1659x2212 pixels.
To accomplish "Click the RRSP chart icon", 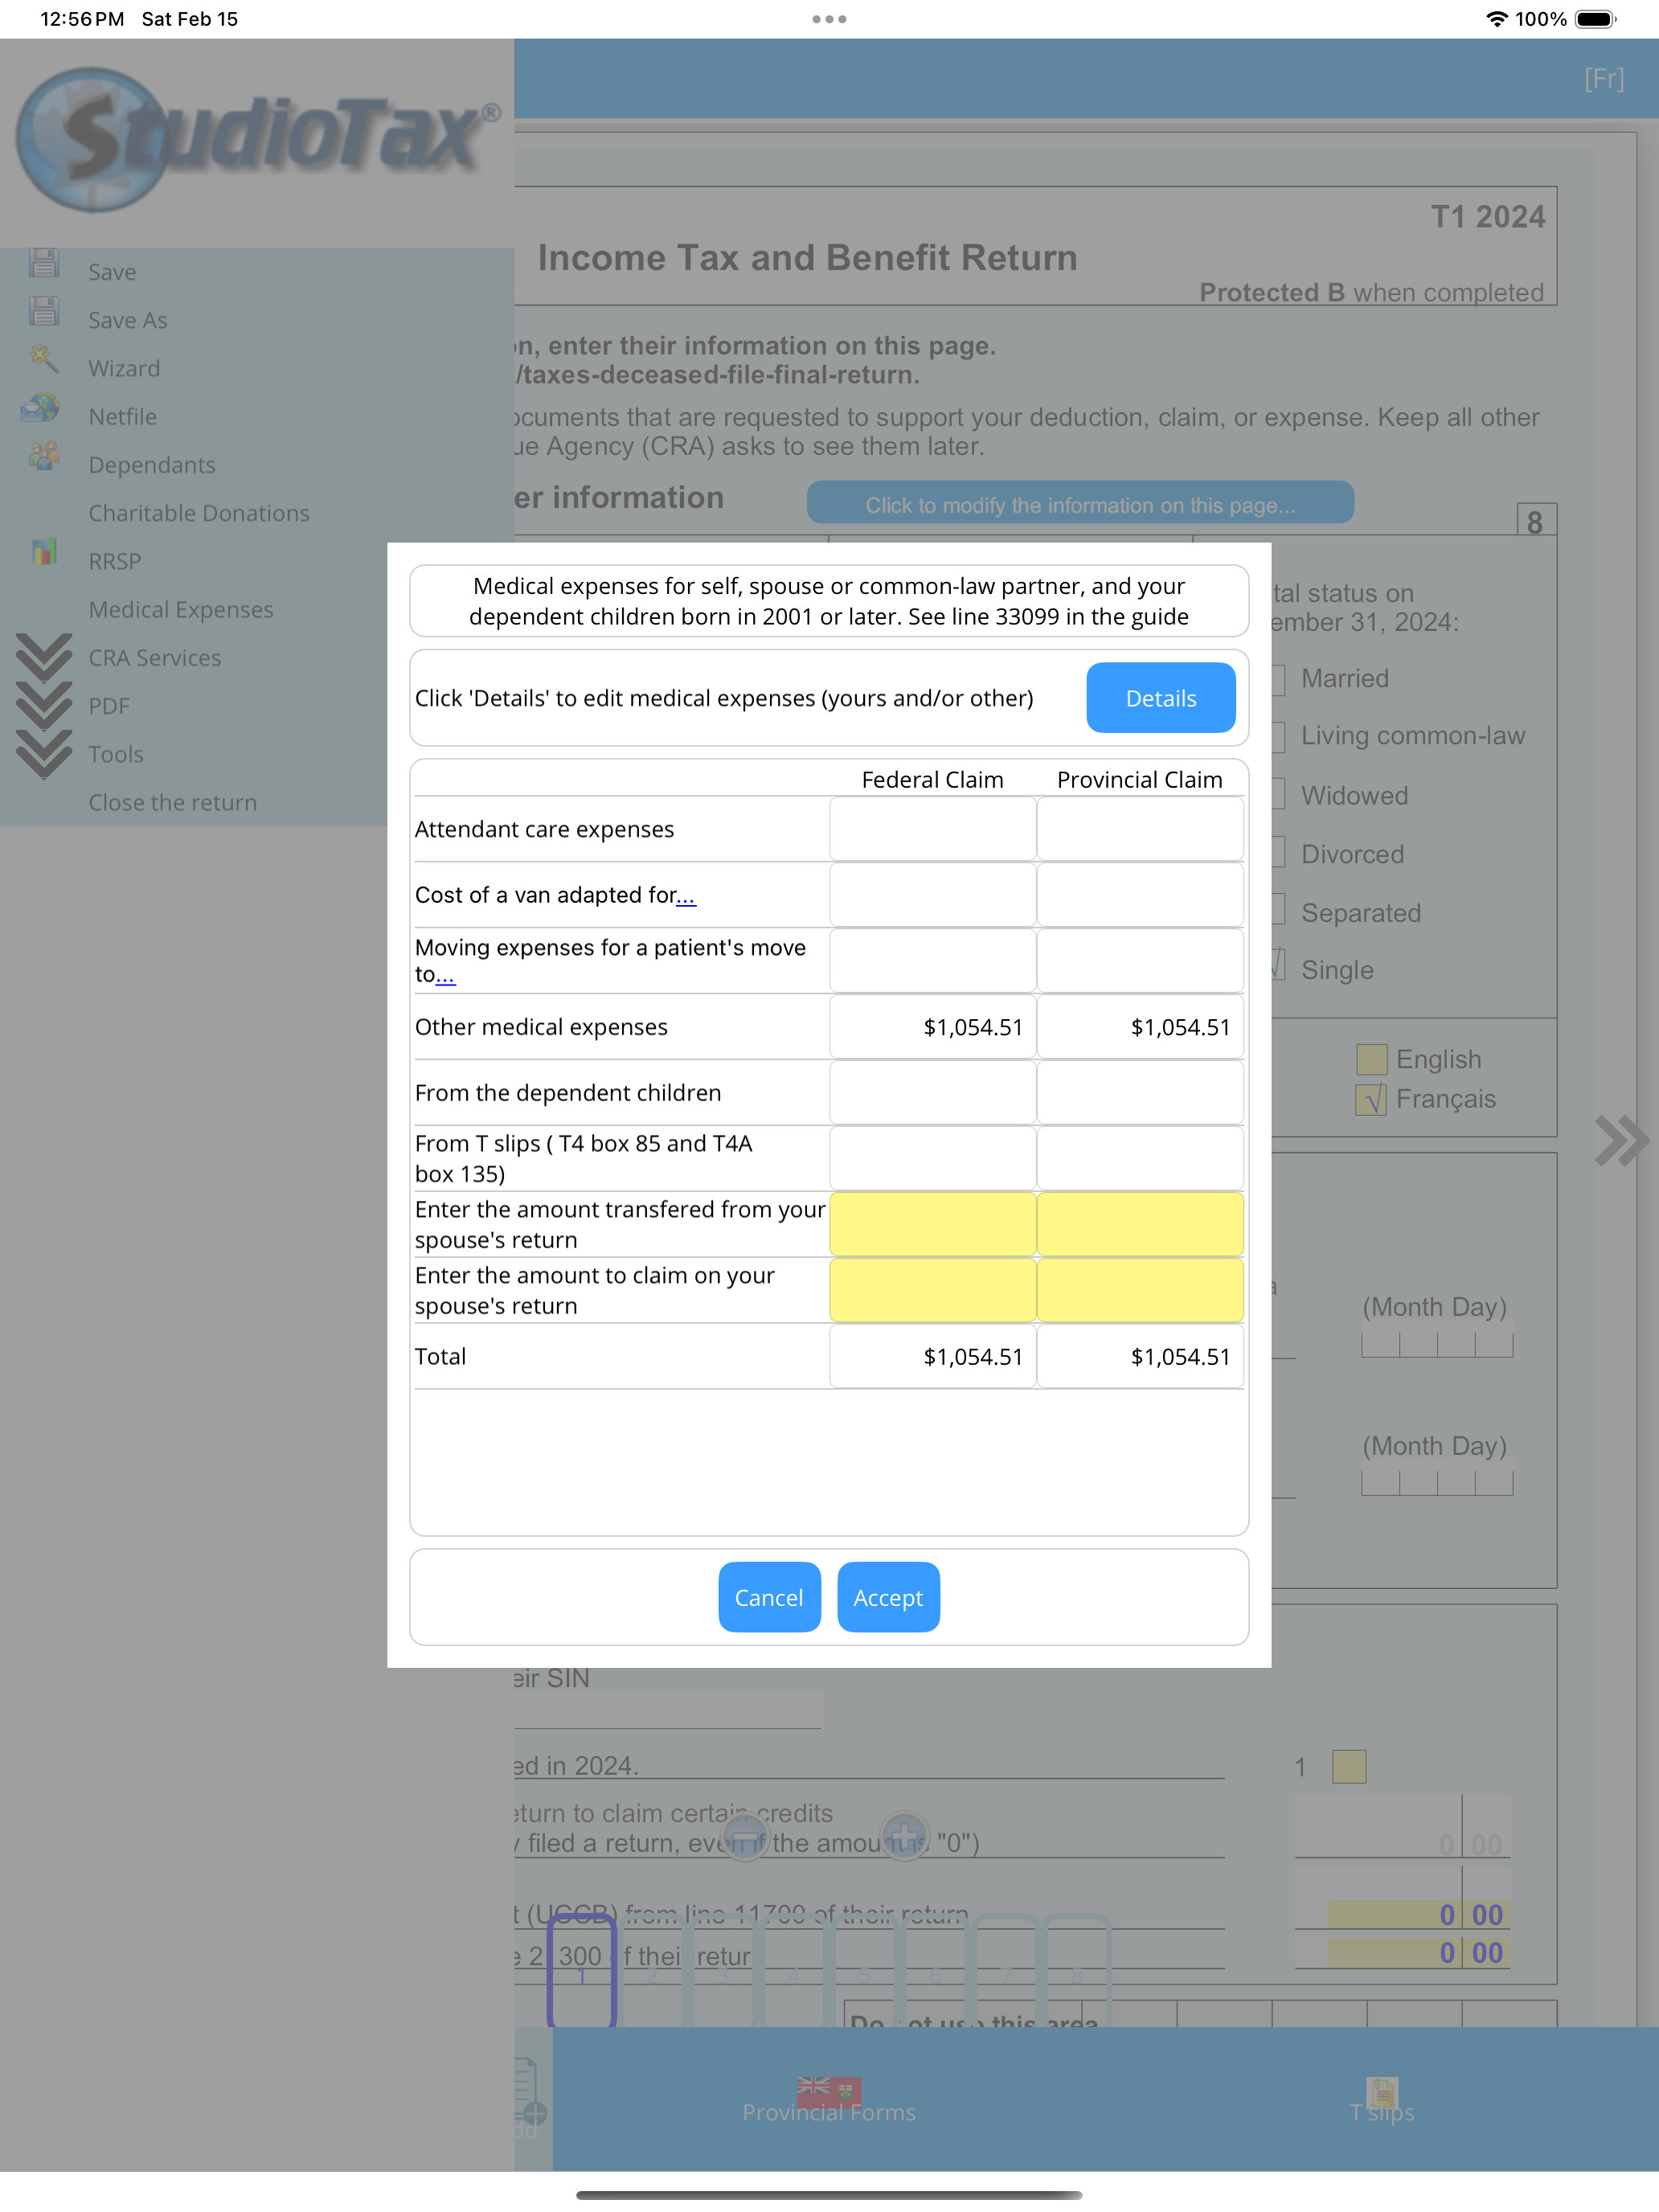I will click(x=44, y=551).
